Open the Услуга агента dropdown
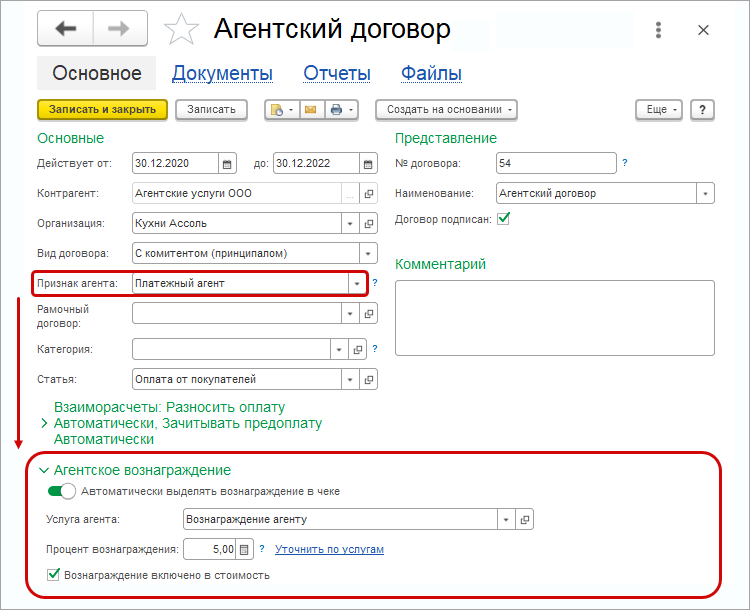This screenshot has height=610, width=750. tap(506, 520)
